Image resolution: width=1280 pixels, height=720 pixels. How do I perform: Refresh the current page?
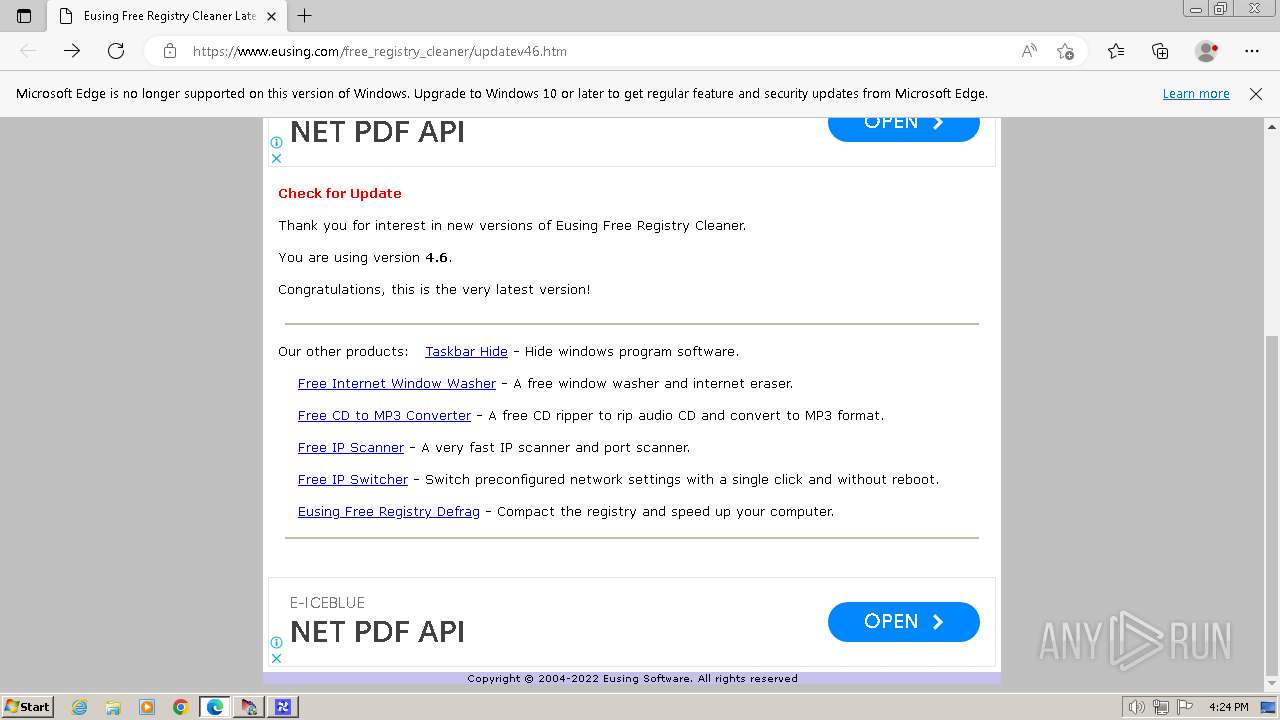pos(116,51)
